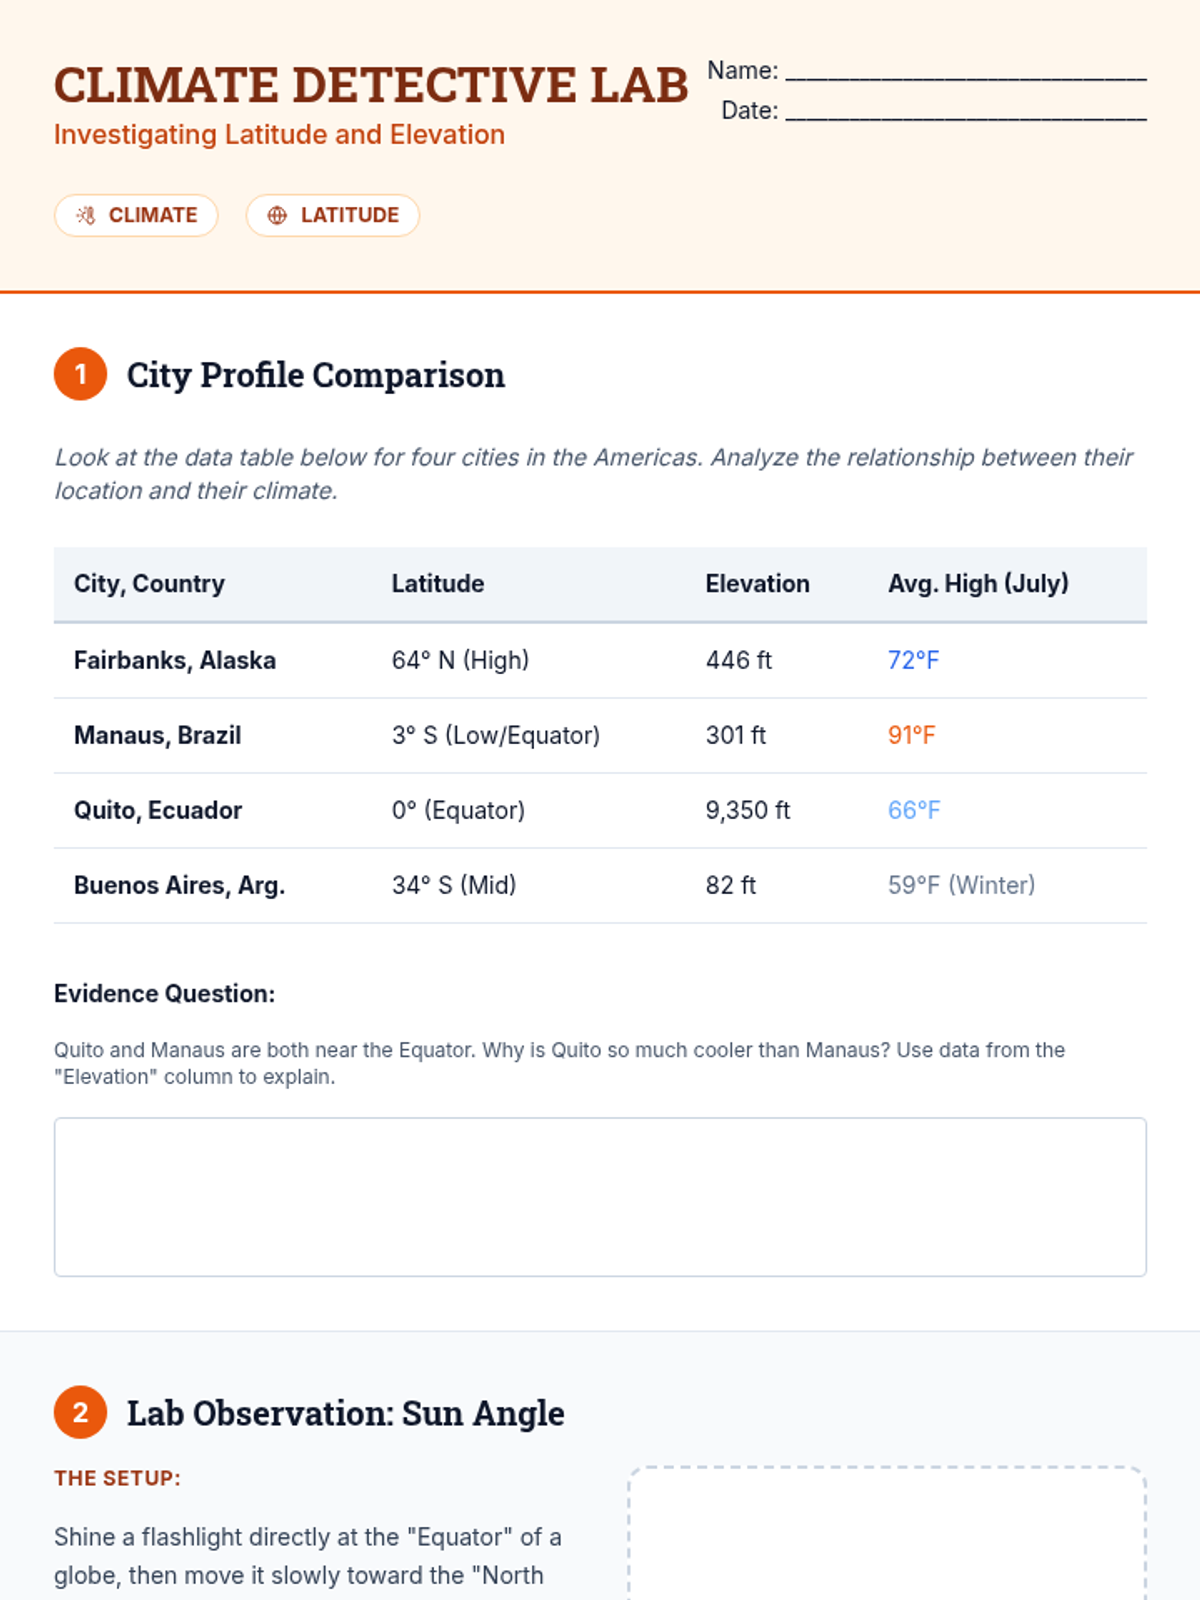
Task: Click the orange number 2 section badge
Action: (x=80, y=1412)
